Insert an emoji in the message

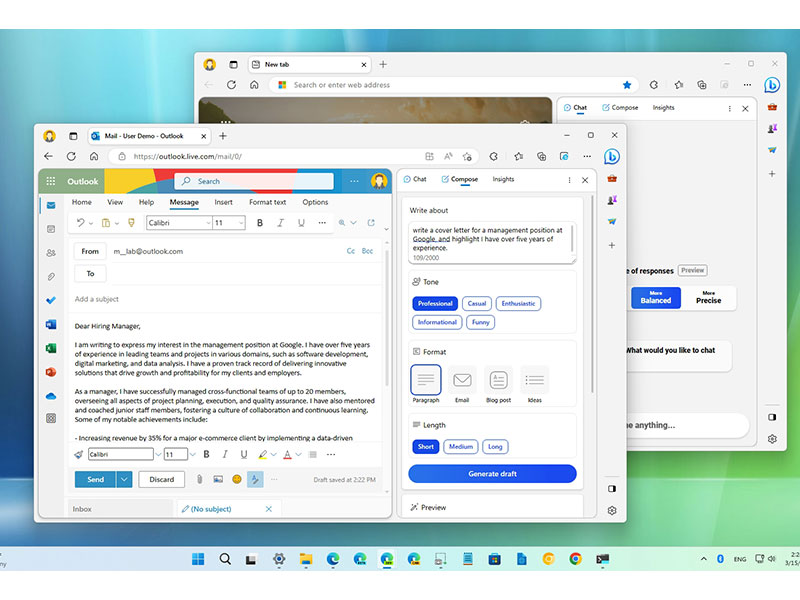pyautogui.click(x=237, y=479)
